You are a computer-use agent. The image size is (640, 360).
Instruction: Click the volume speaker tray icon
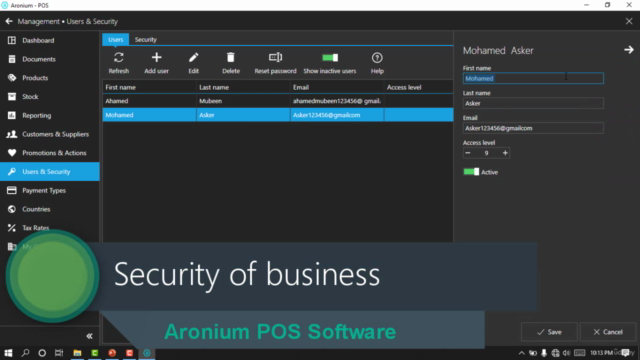(567, 353)
